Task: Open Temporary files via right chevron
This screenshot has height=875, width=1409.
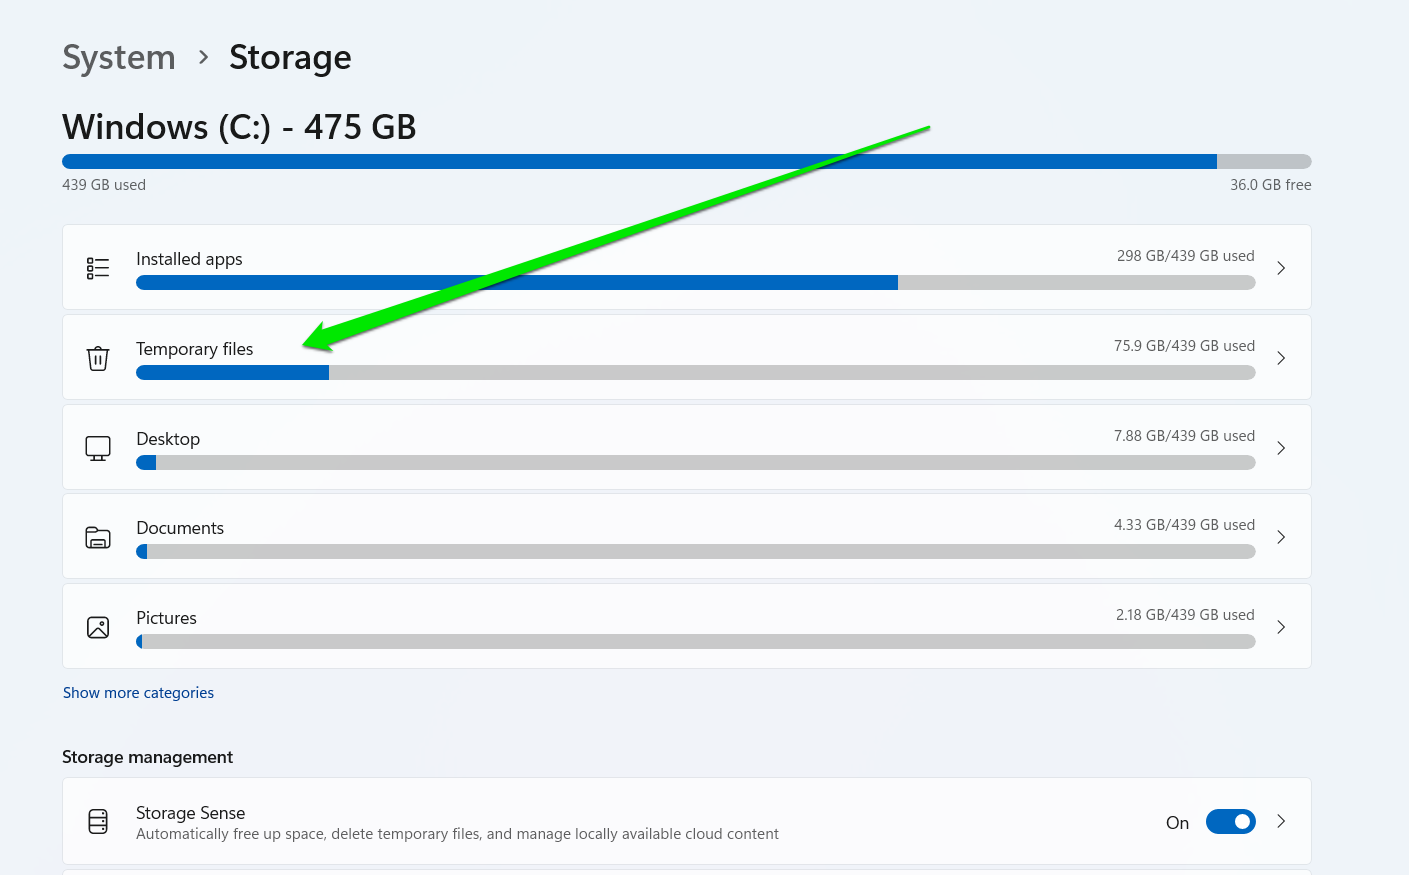Action: 1281,358
